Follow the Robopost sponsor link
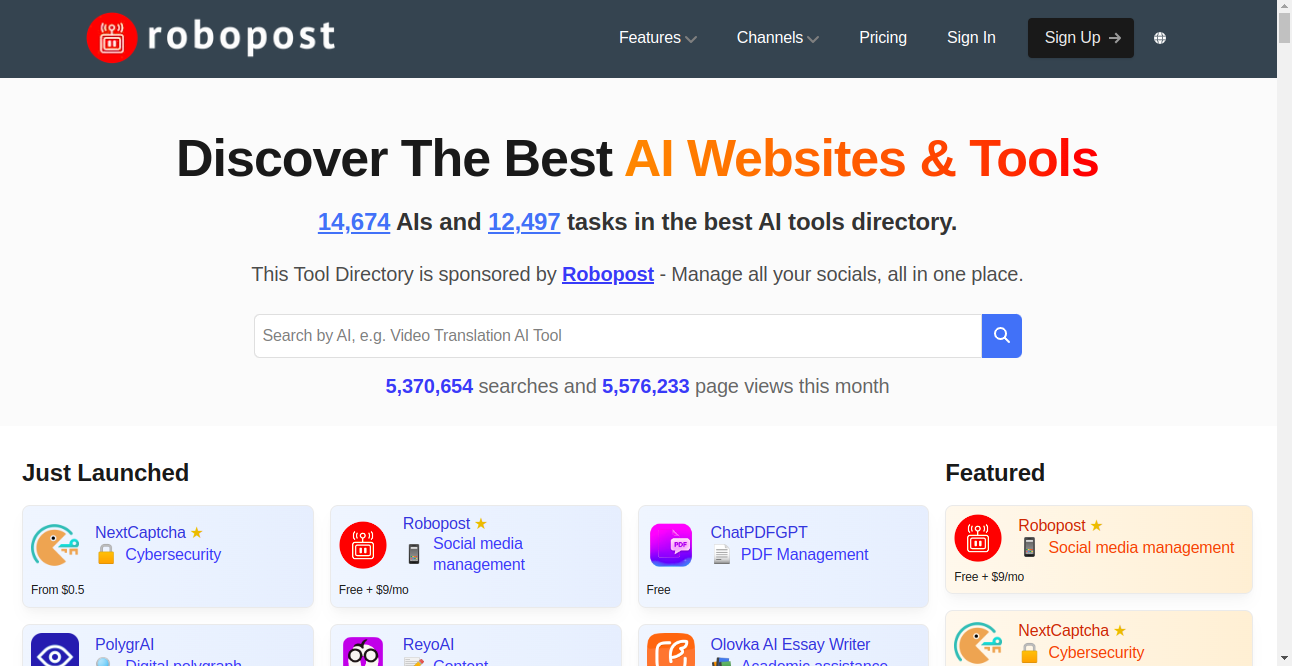The height and width of the screenshot is (666, 1292). pos(608,274)
